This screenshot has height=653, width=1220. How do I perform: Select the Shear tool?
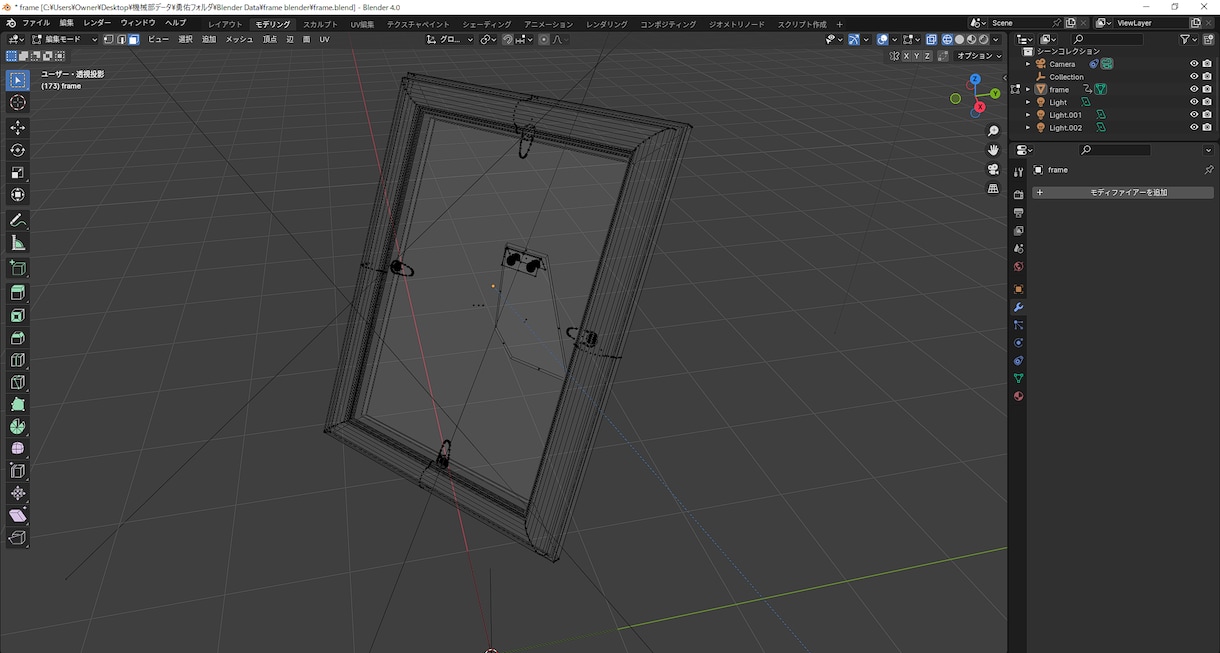click(18, 516)
